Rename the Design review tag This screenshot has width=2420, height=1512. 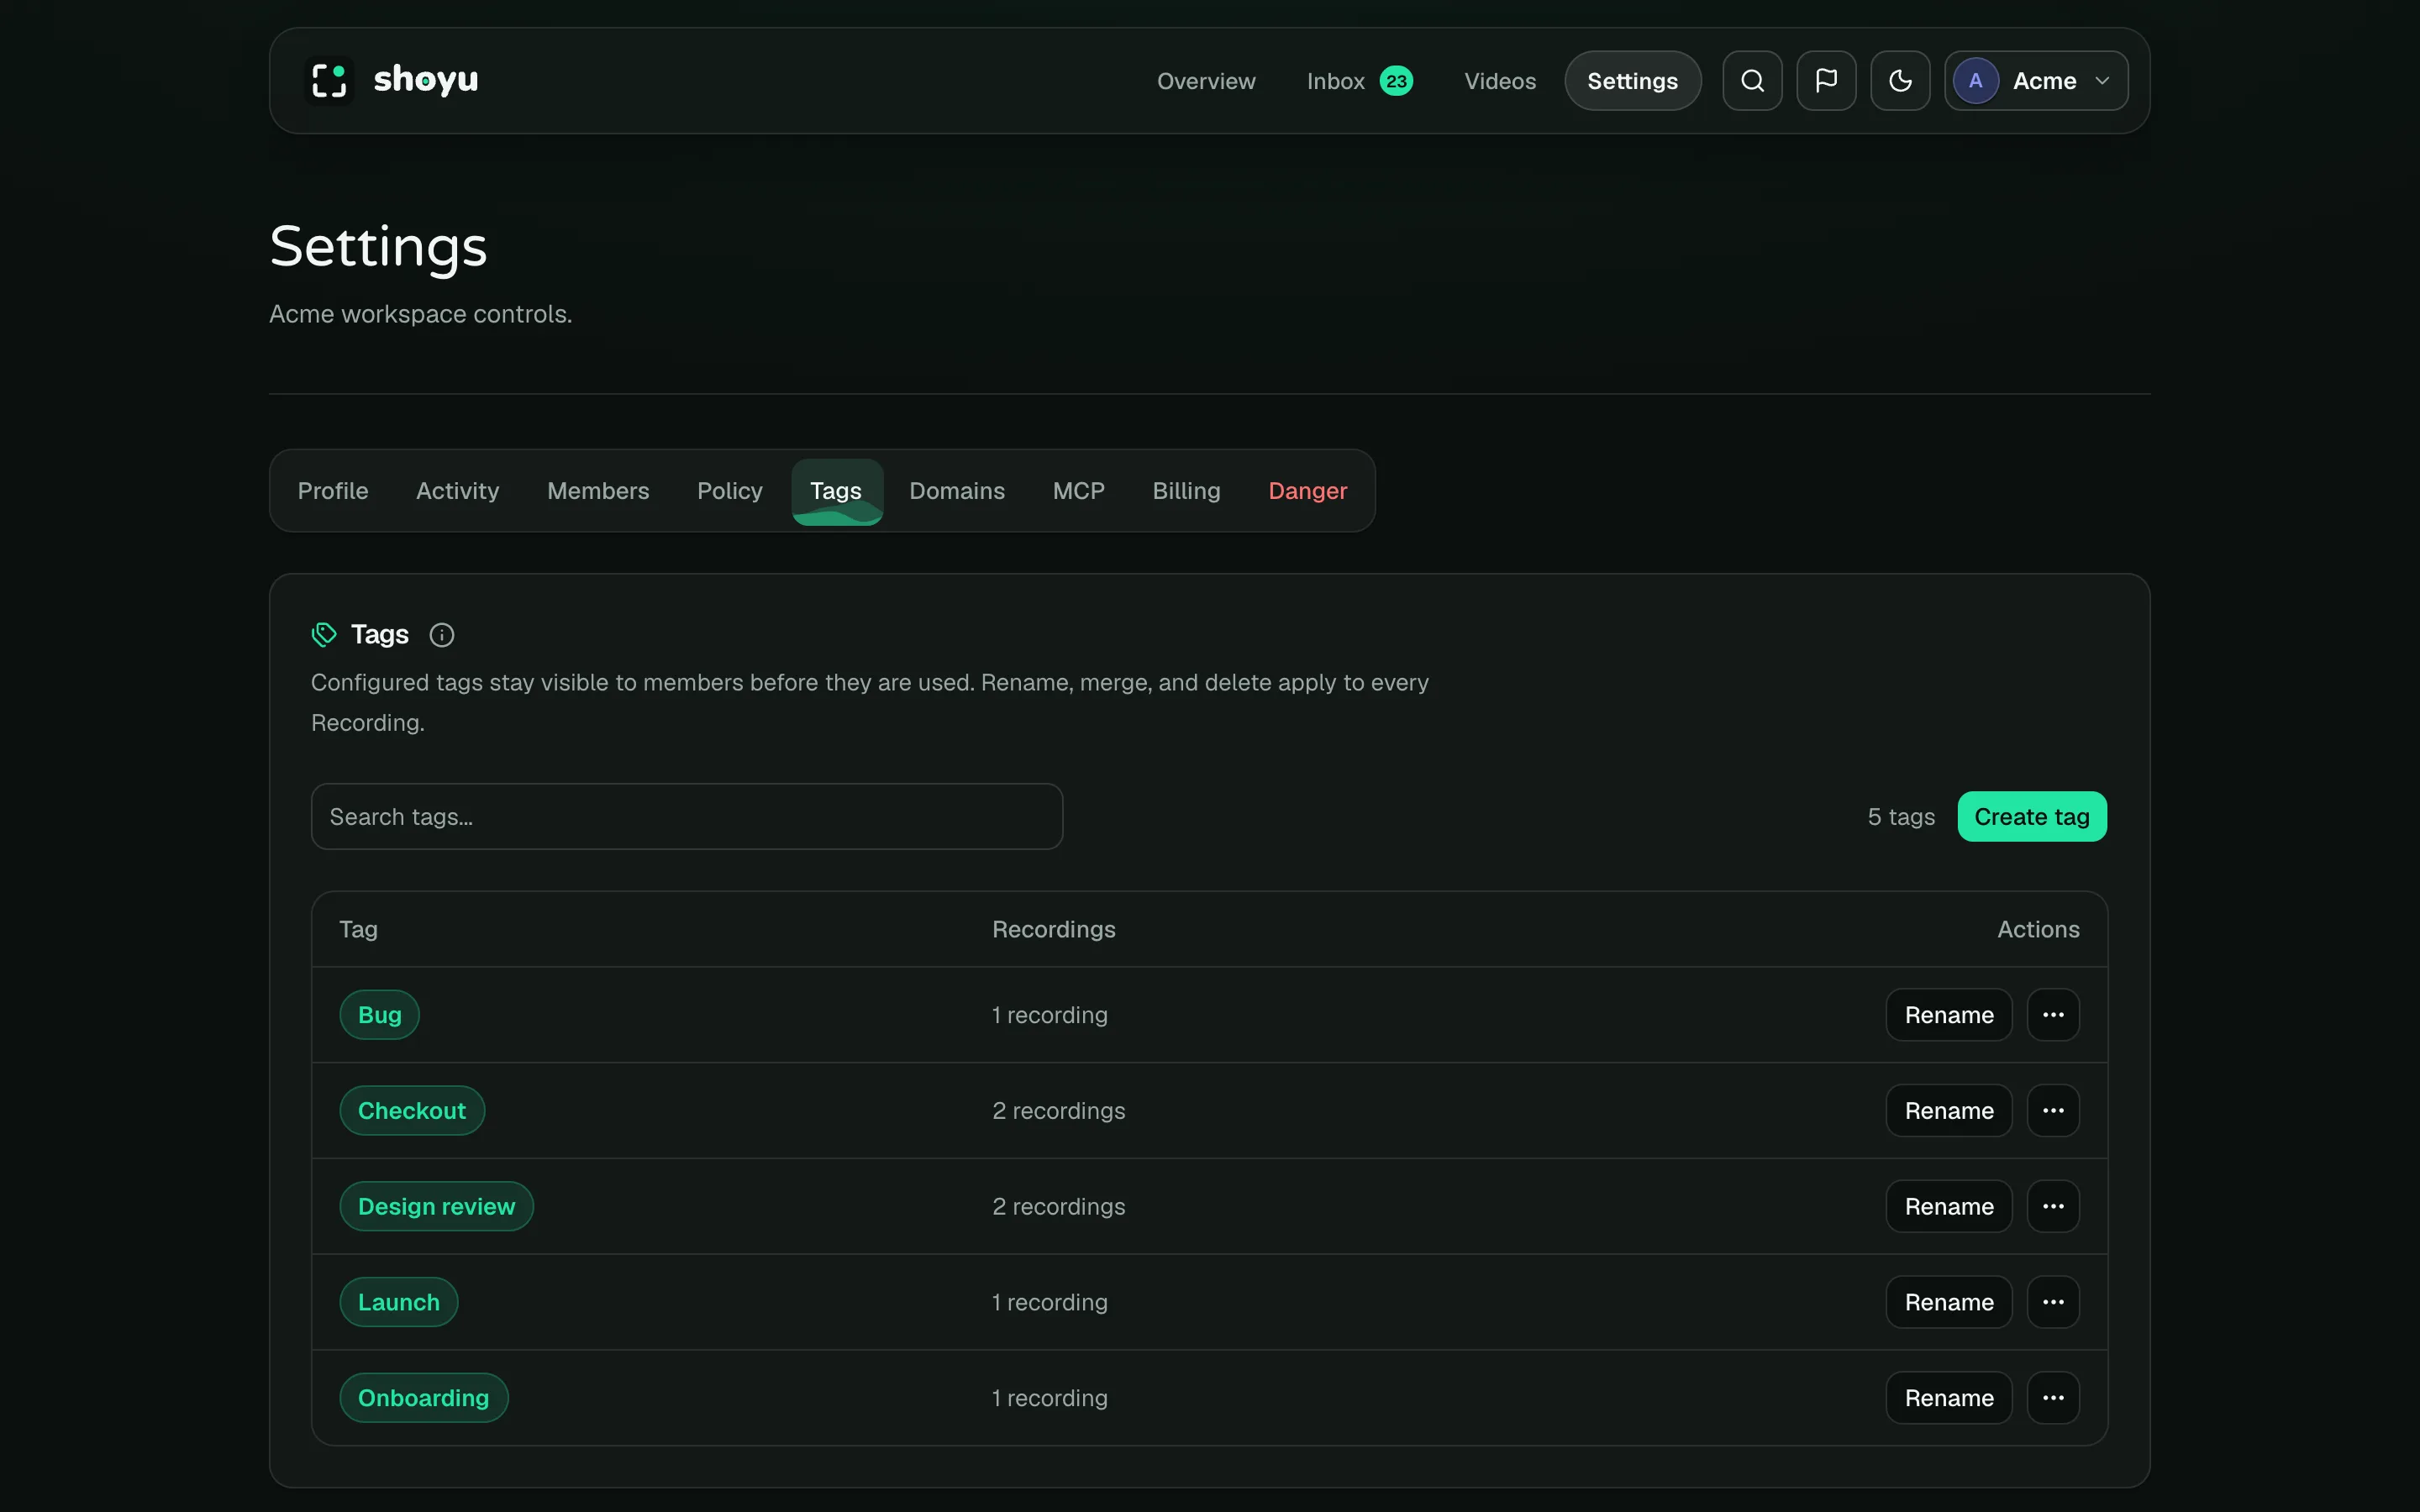coord(1948,1207)
